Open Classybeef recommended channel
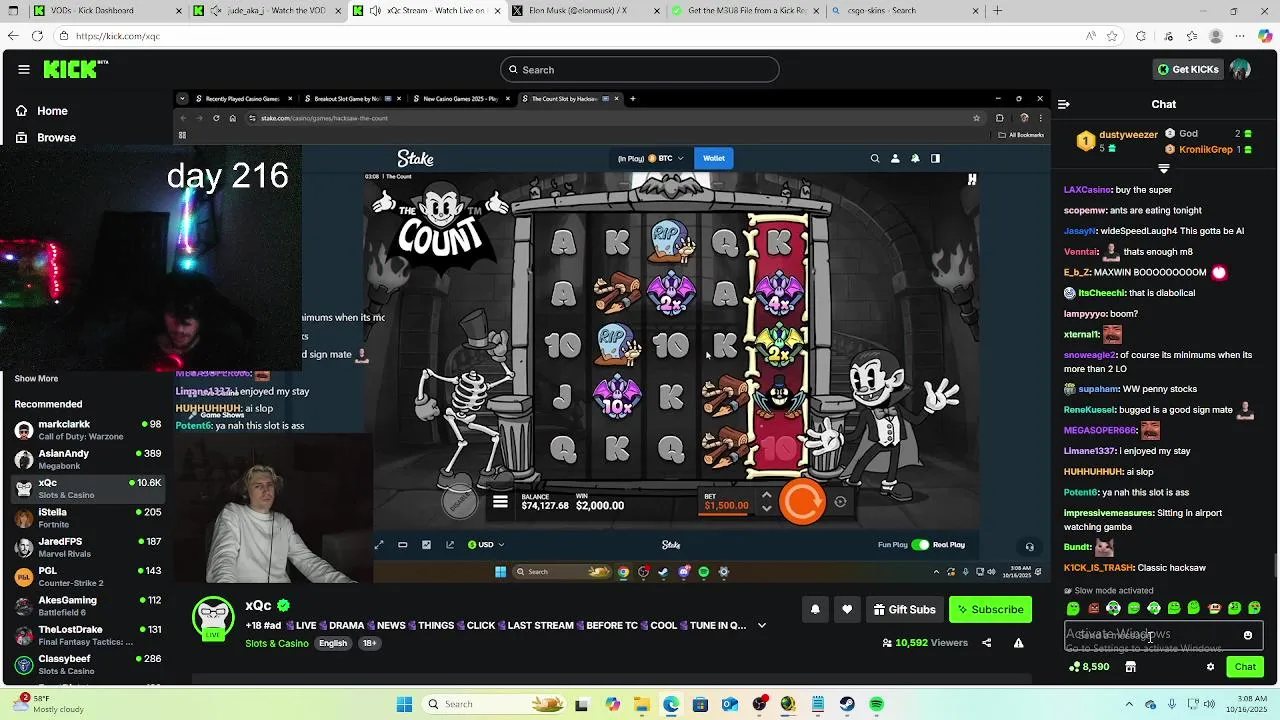1280x720 pixels. pos(88,664)
